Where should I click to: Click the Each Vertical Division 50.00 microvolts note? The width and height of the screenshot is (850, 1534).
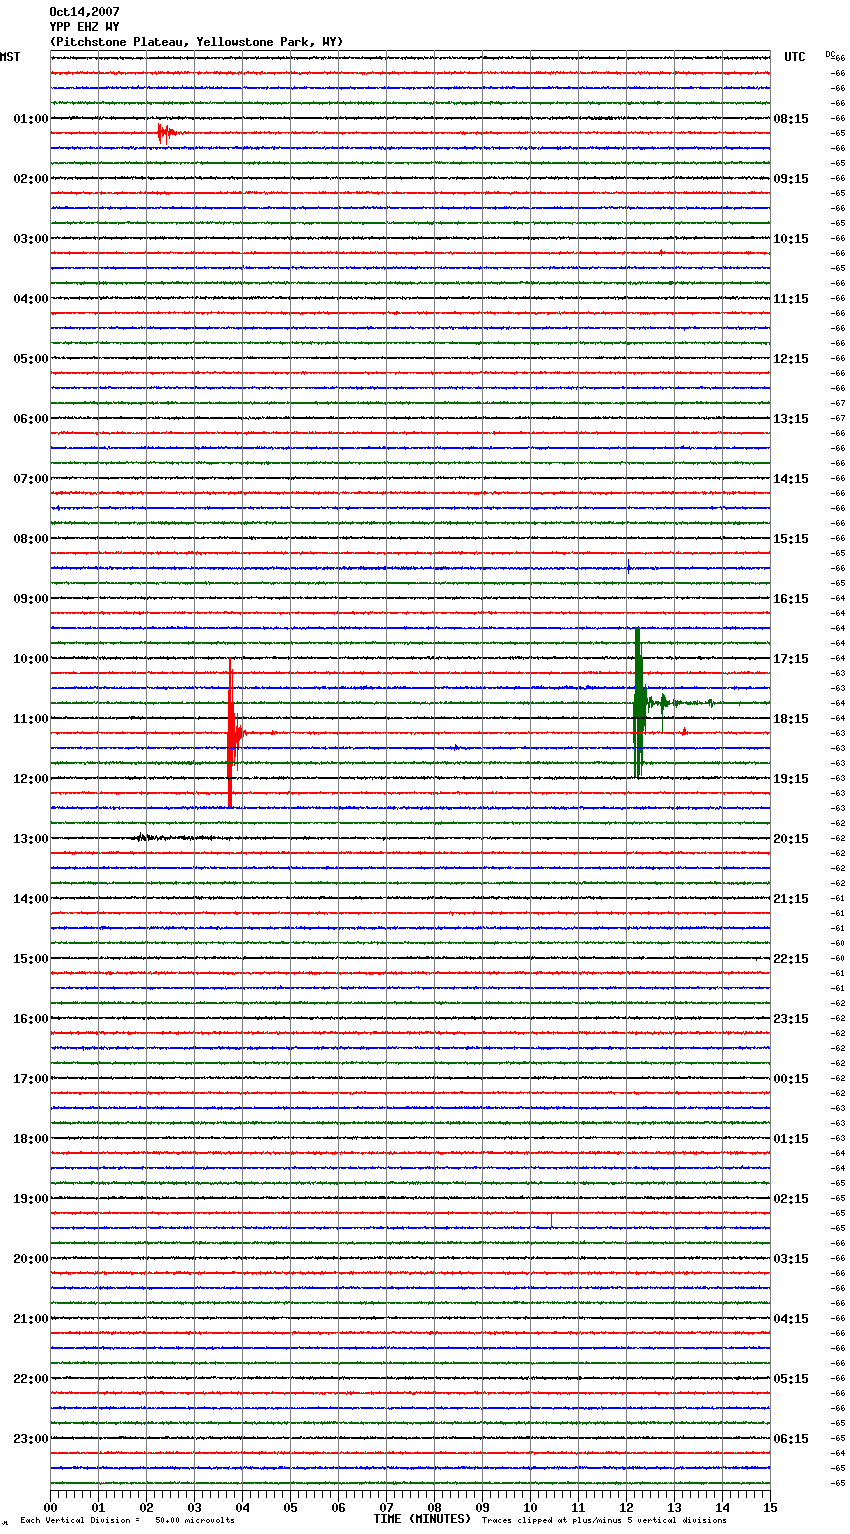127,1521
